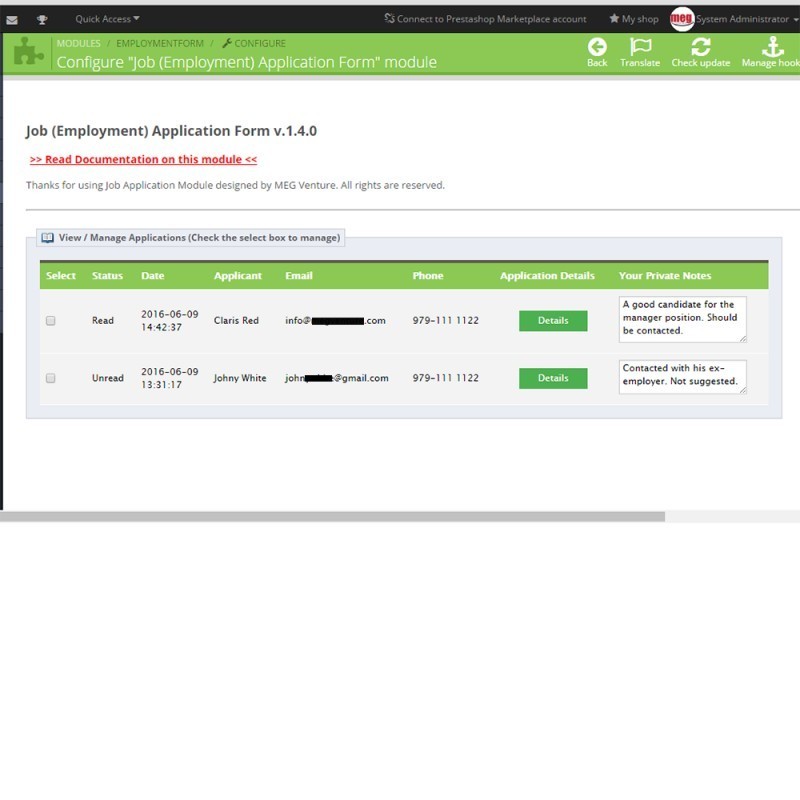
Task: Click the Phone column header
Action: click(x=428, y=276)
